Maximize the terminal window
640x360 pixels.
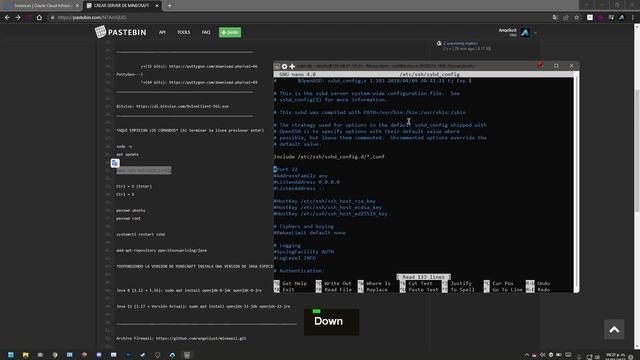point(556,66)
